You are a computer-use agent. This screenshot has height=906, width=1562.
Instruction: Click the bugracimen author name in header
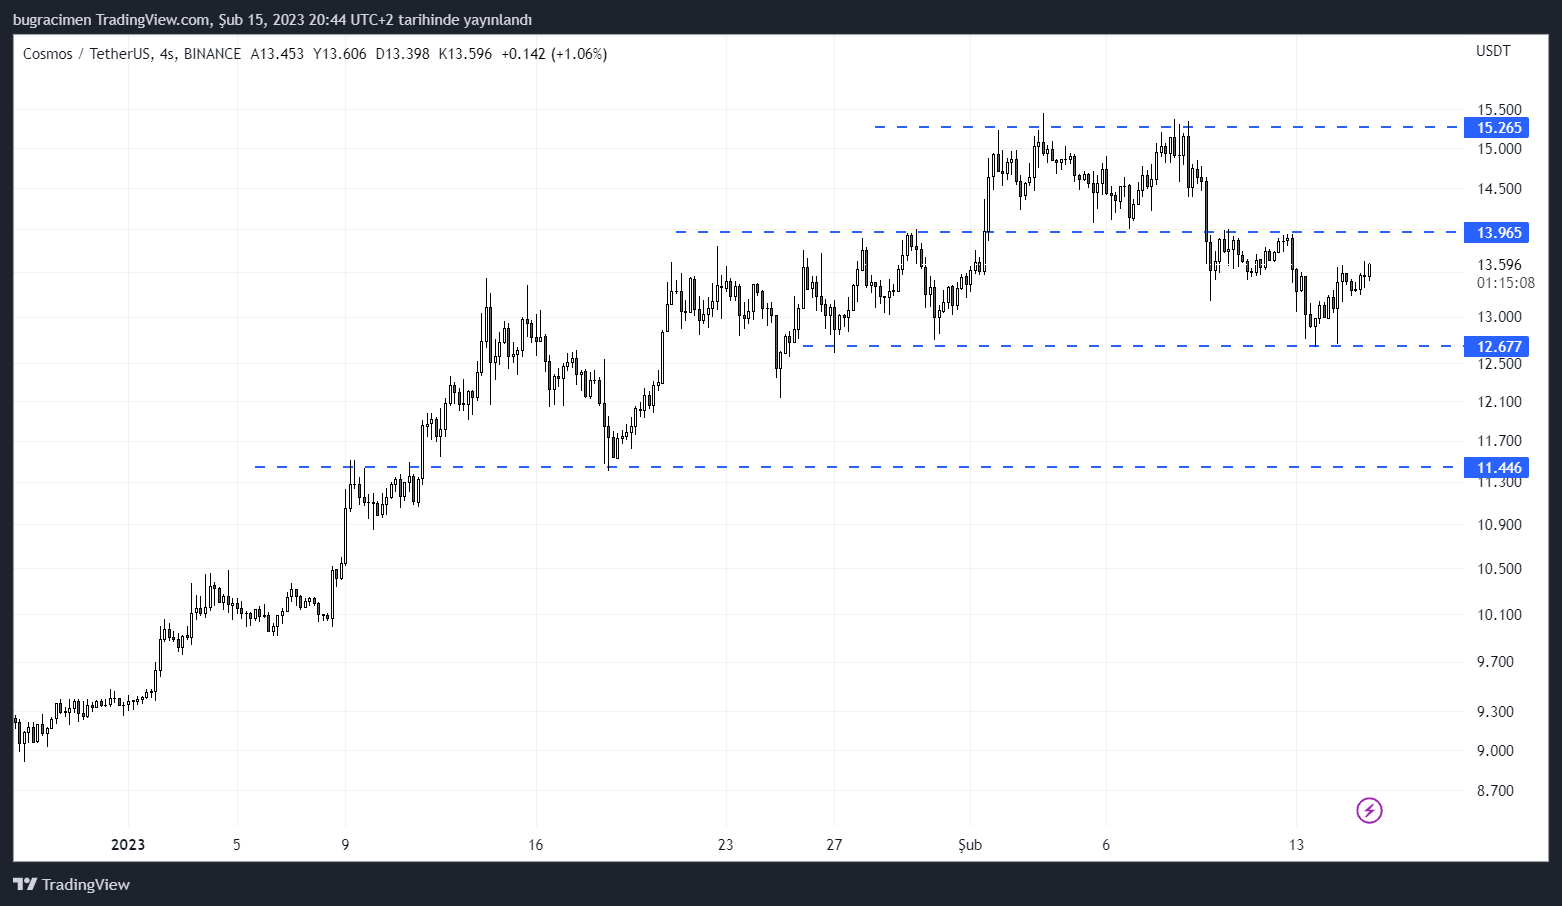[x=52, y=20]
